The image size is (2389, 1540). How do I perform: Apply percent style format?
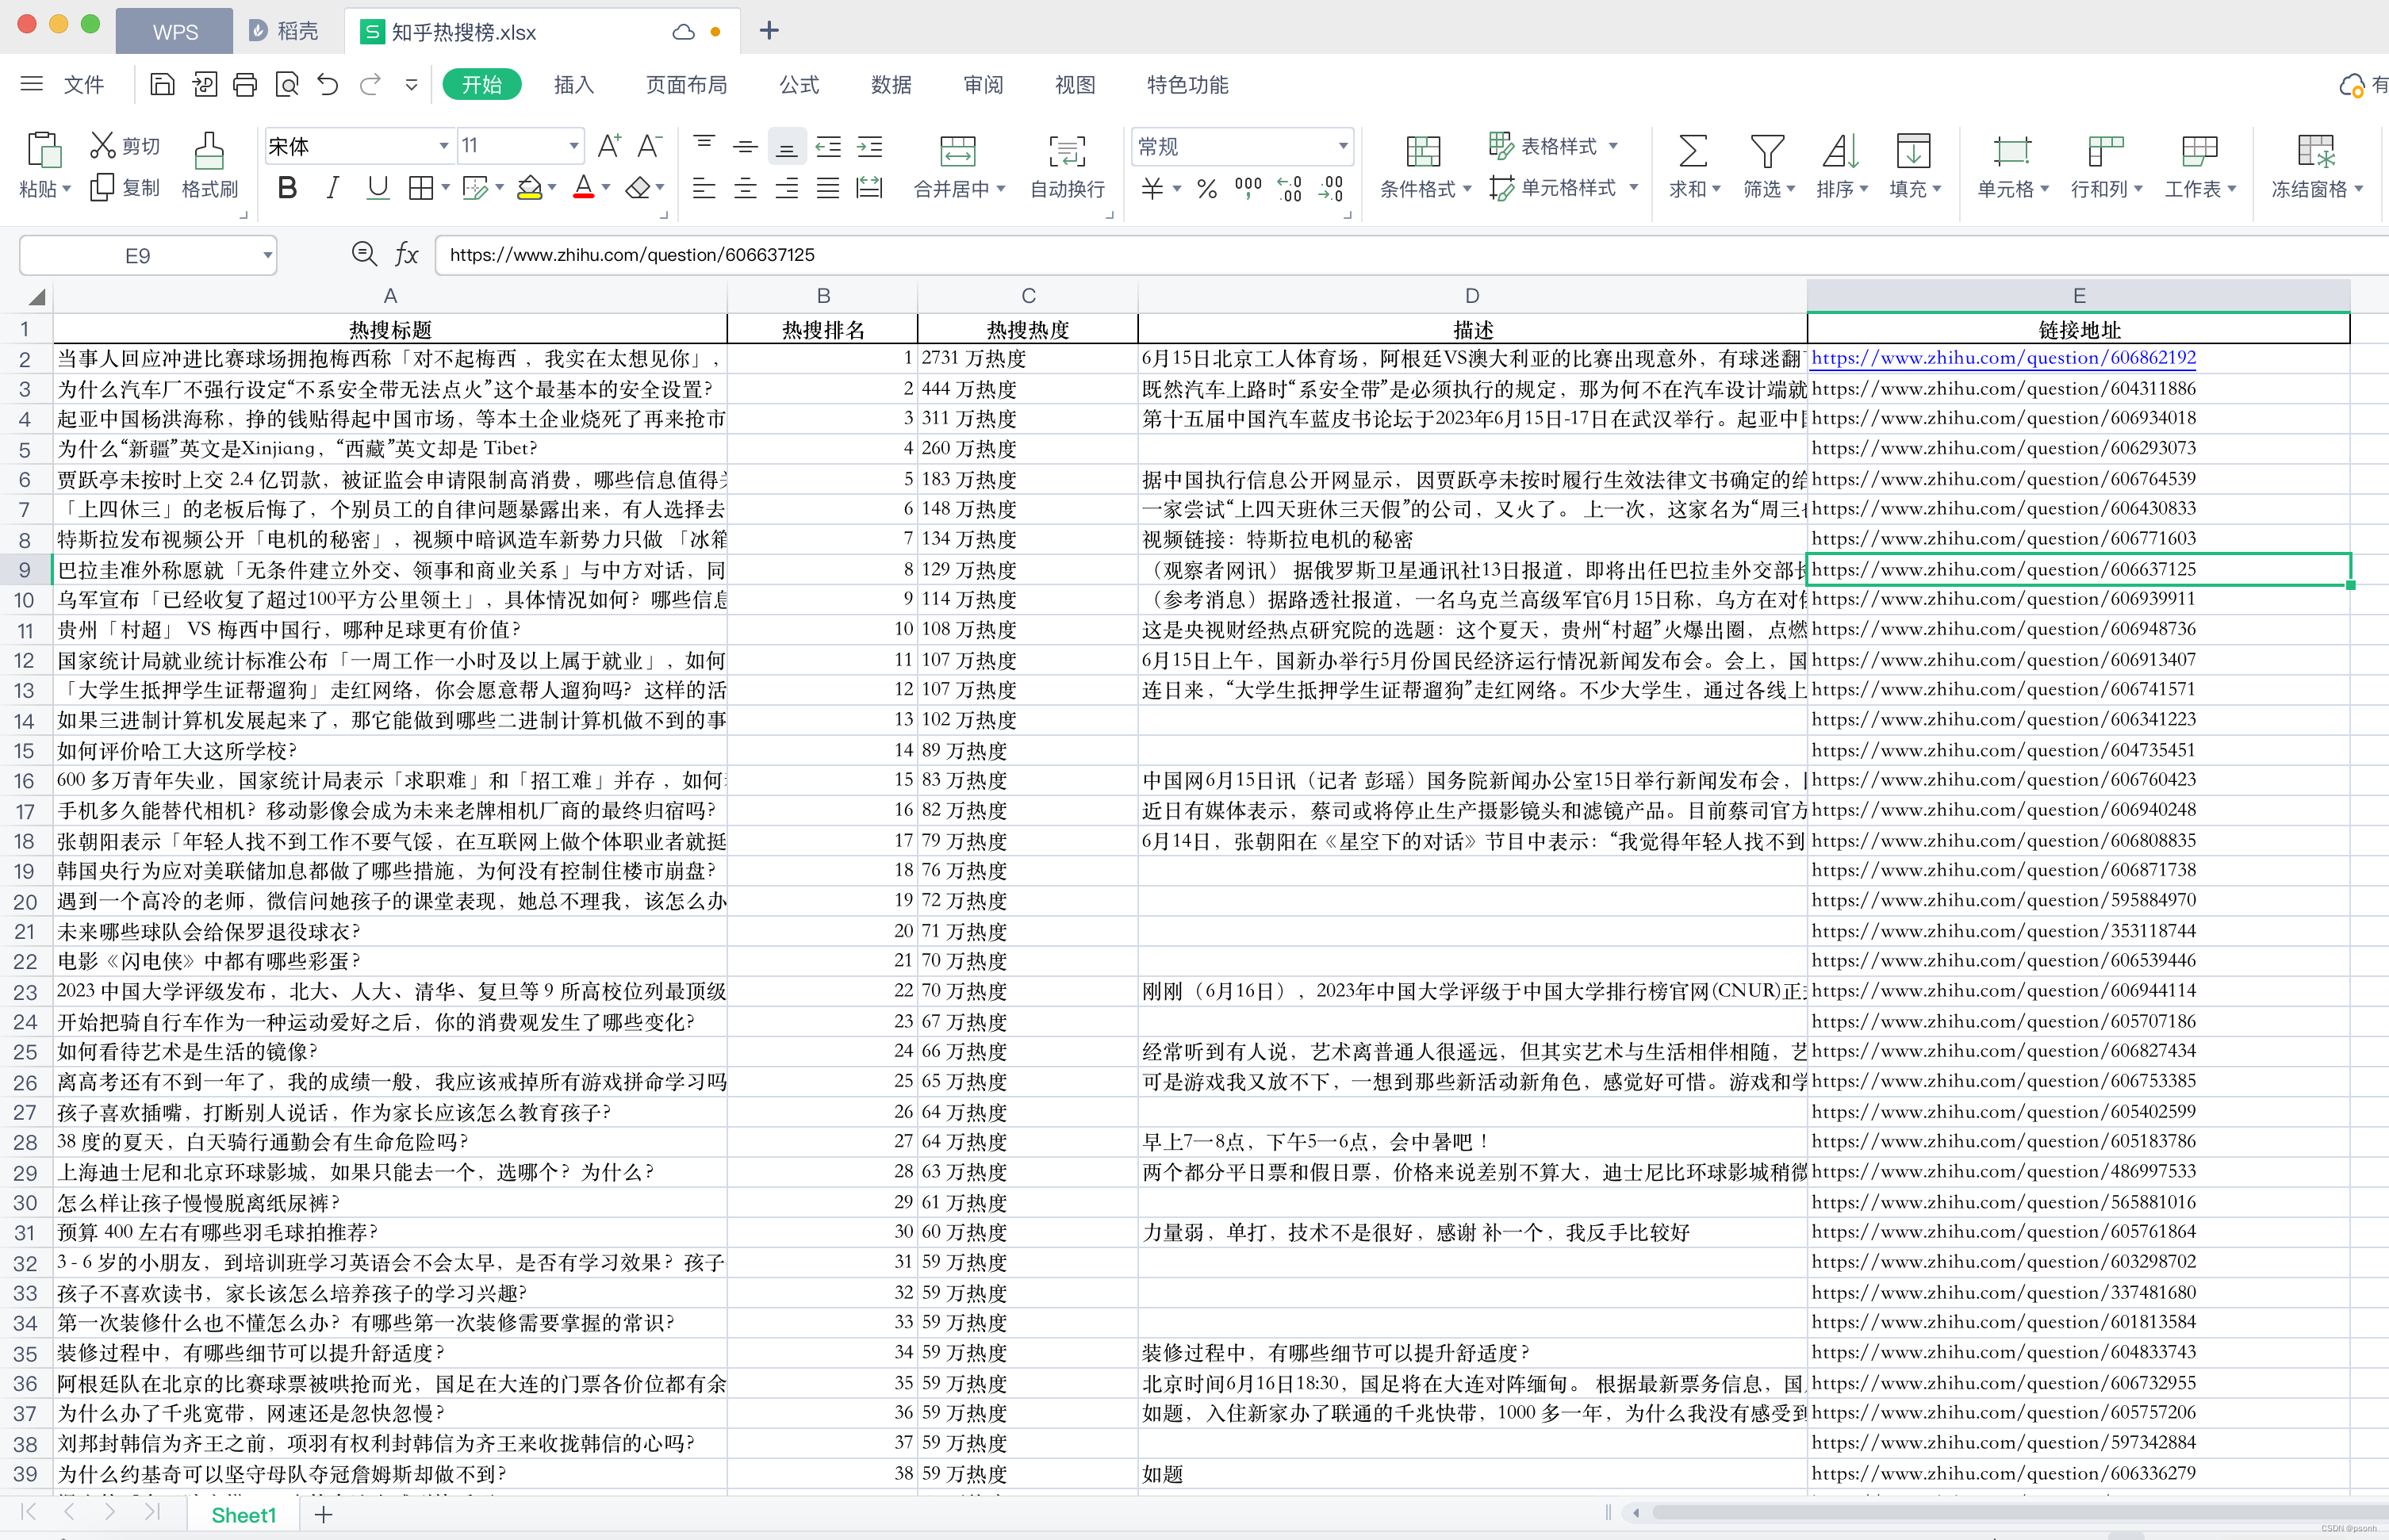click(1207, 188)
